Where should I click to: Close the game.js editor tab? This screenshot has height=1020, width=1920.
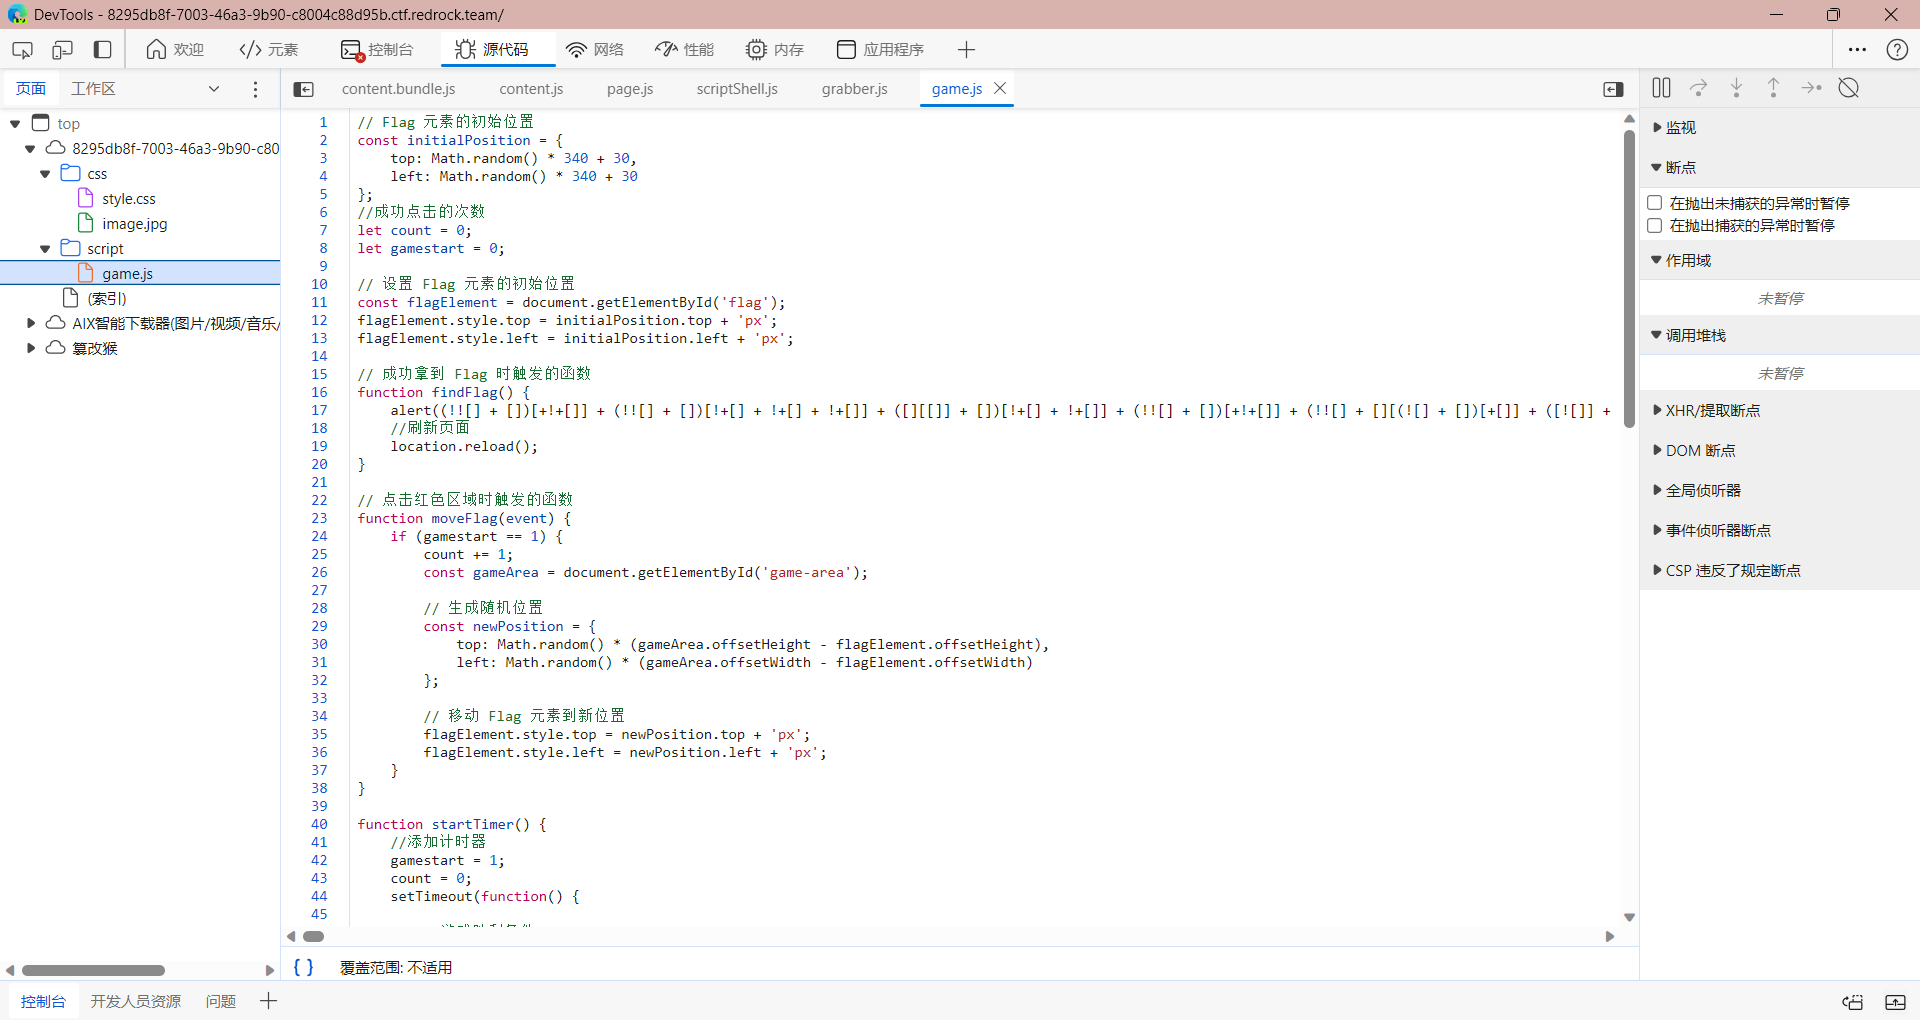1000,88
